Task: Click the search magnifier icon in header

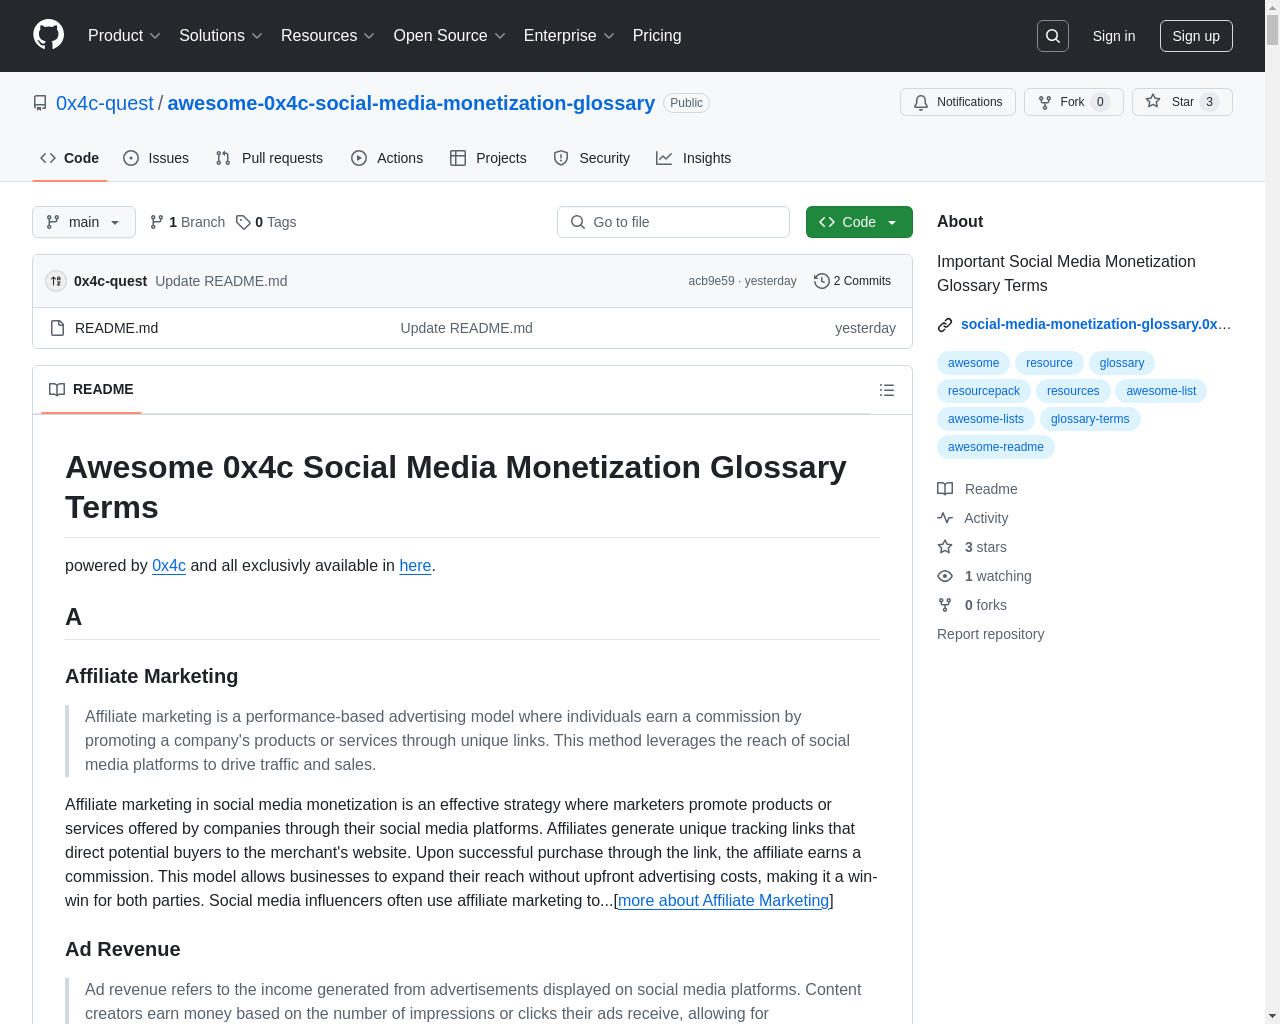Action: (x=1053, y=36)
